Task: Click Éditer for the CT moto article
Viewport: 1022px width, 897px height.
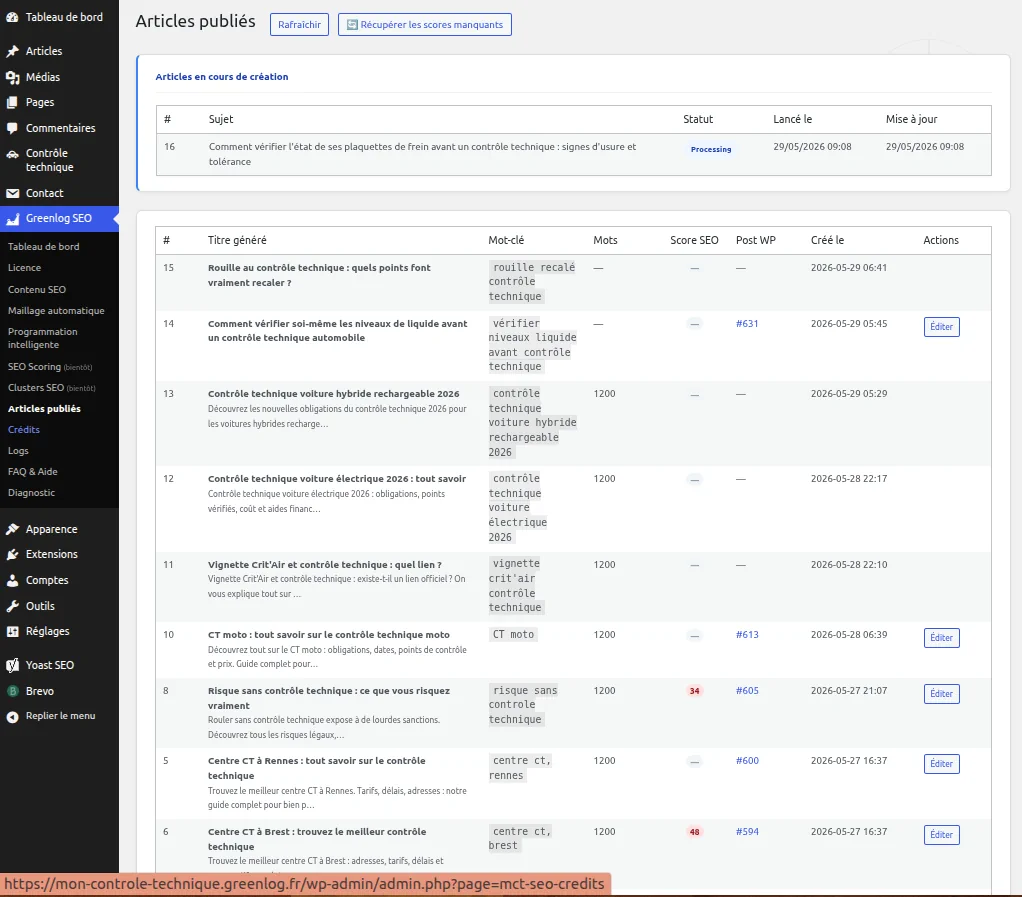Action: [941, 638]
